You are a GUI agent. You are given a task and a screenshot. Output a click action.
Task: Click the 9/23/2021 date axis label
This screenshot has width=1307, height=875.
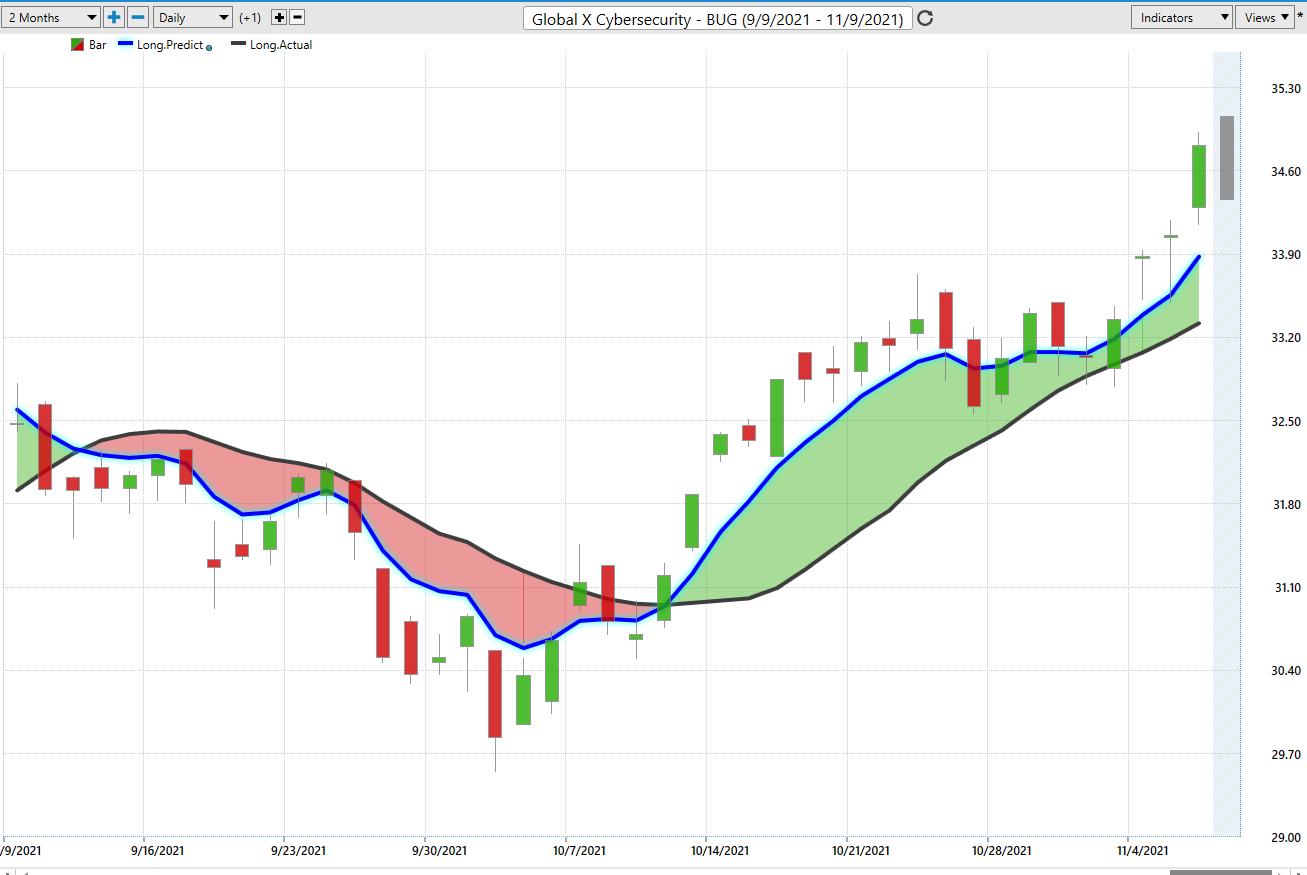click(298, 850)
